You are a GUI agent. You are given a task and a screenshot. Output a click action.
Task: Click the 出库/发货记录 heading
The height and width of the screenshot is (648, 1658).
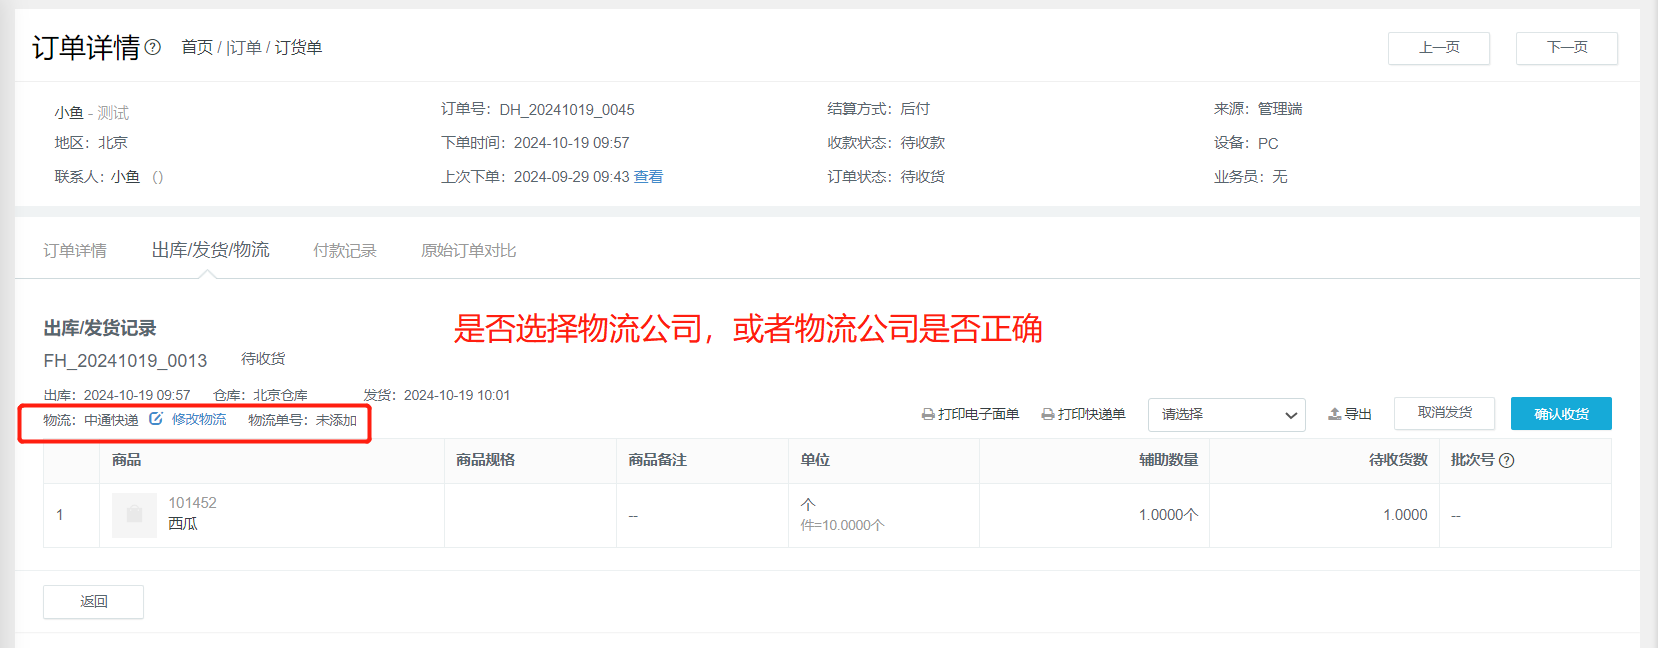click(100, 328)
